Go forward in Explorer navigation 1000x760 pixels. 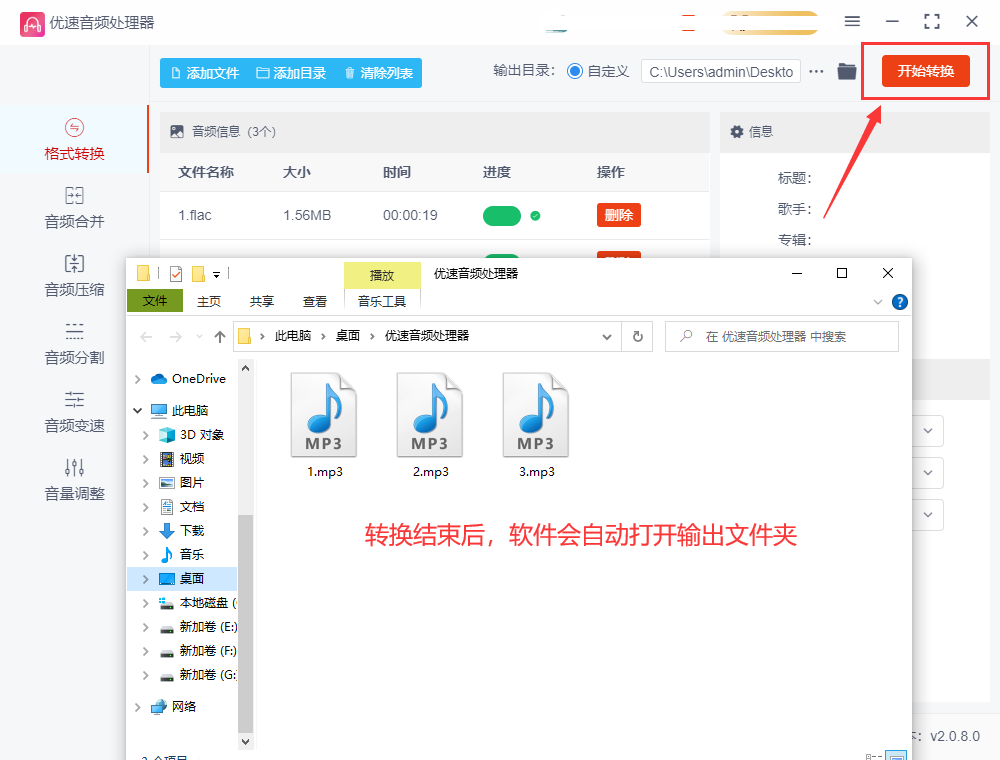[175, 337]
